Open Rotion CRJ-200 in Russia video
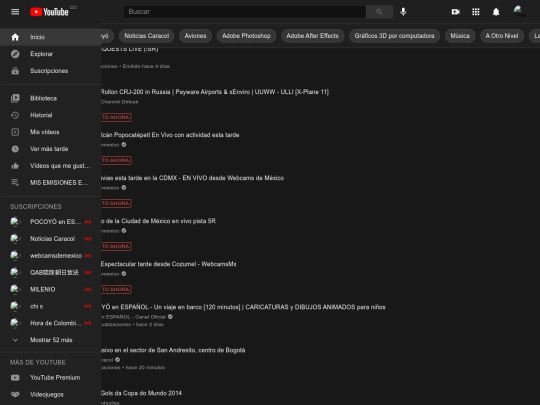Screen dimensions: 540x405 click(215, 92)
